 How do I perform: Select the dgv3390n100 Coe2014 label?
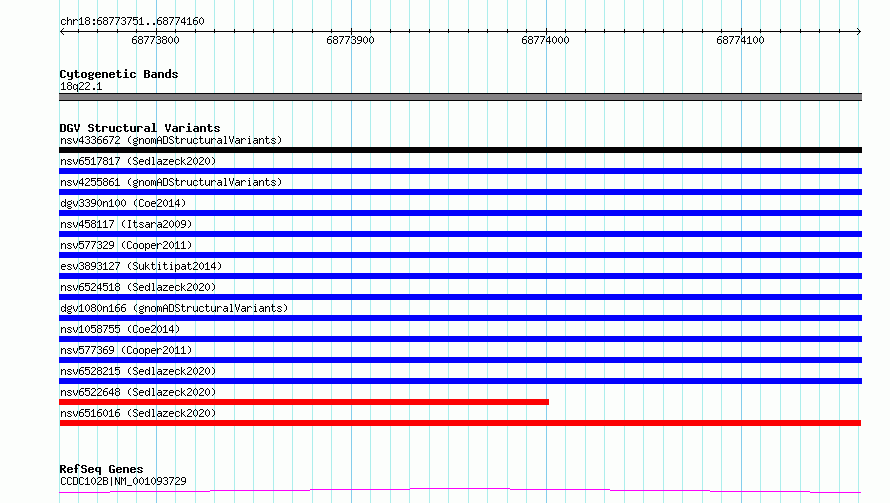(123, 203)
